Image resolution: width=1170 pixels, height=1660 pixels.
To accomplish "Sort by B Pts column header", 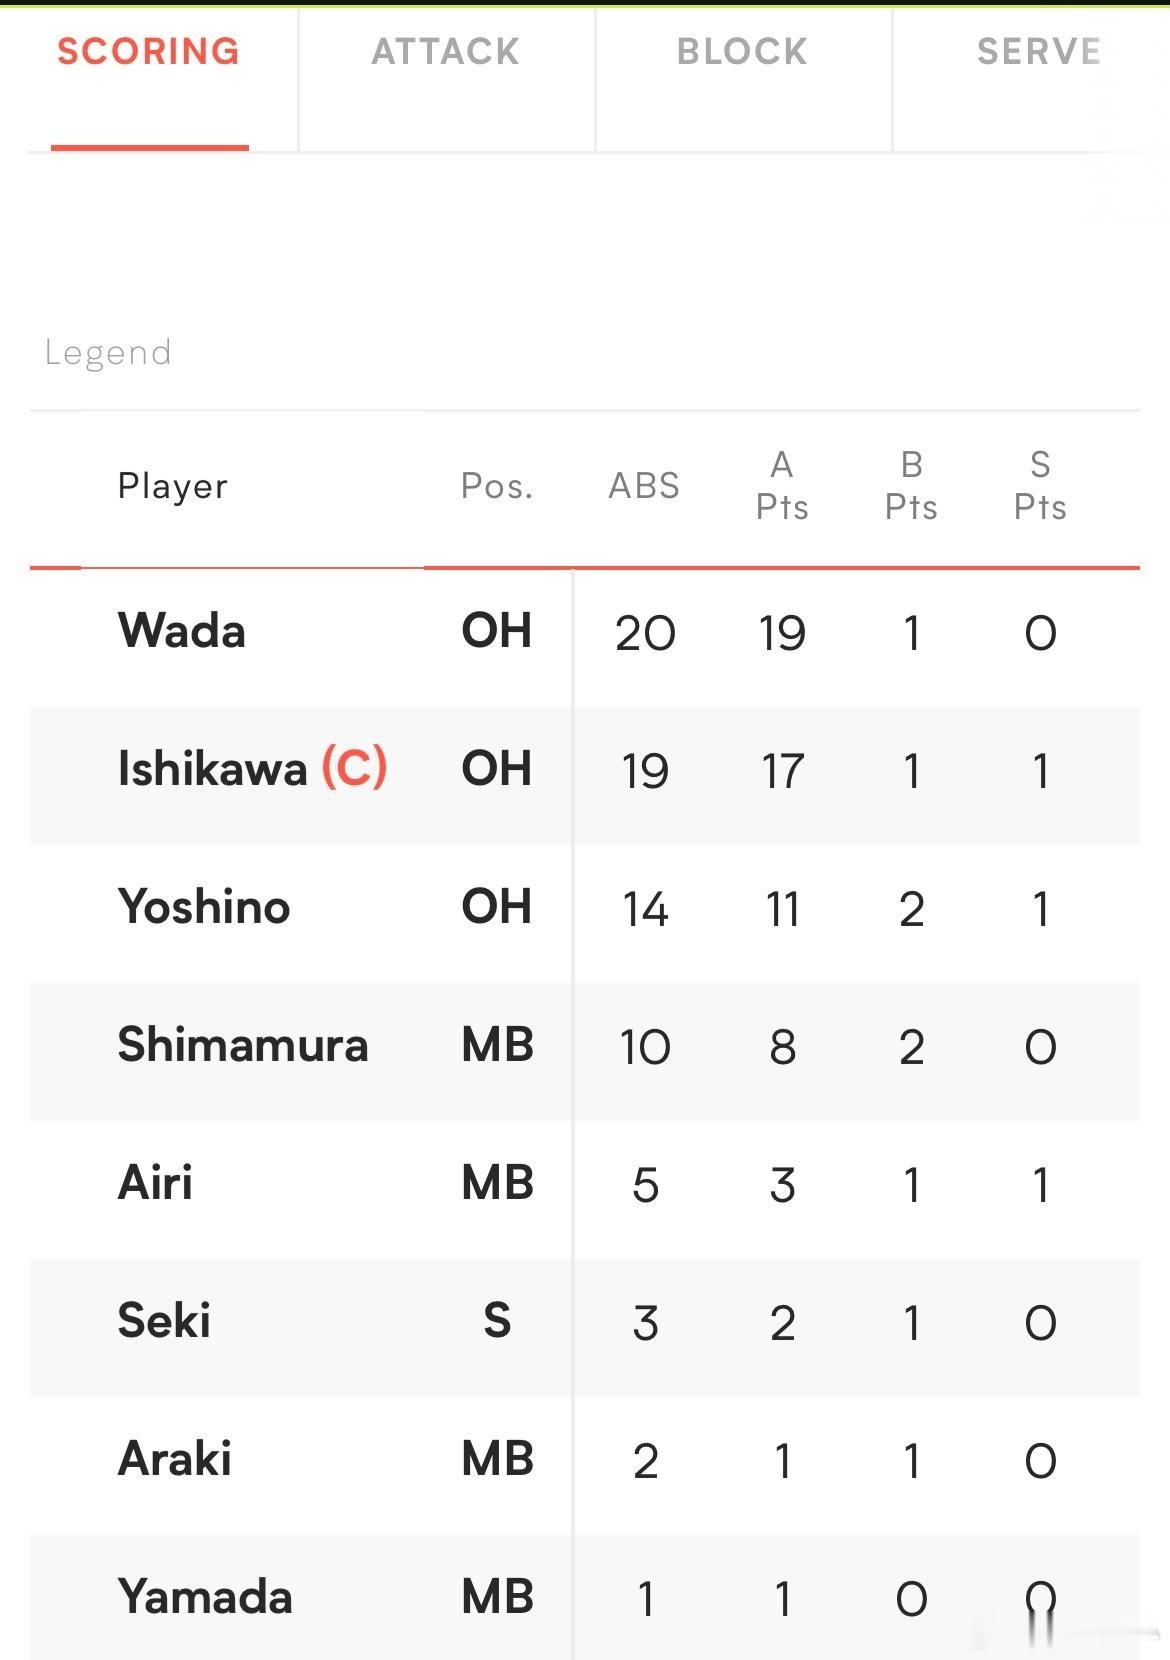I will [x=911, y=486].
